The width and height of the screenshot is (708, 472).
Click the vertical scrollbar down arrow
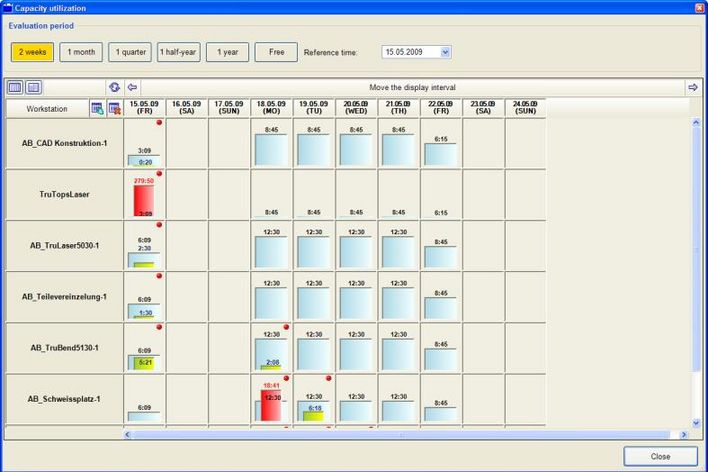[x=696, y=423]
